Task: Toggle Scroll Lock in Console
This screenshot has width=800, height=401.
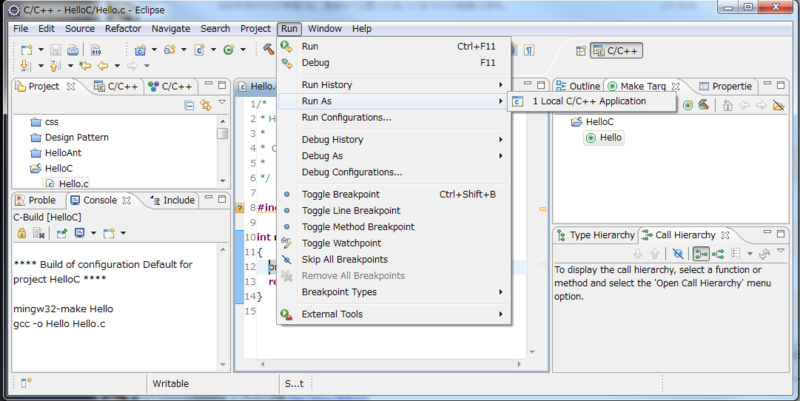Action: pos(22,233)
